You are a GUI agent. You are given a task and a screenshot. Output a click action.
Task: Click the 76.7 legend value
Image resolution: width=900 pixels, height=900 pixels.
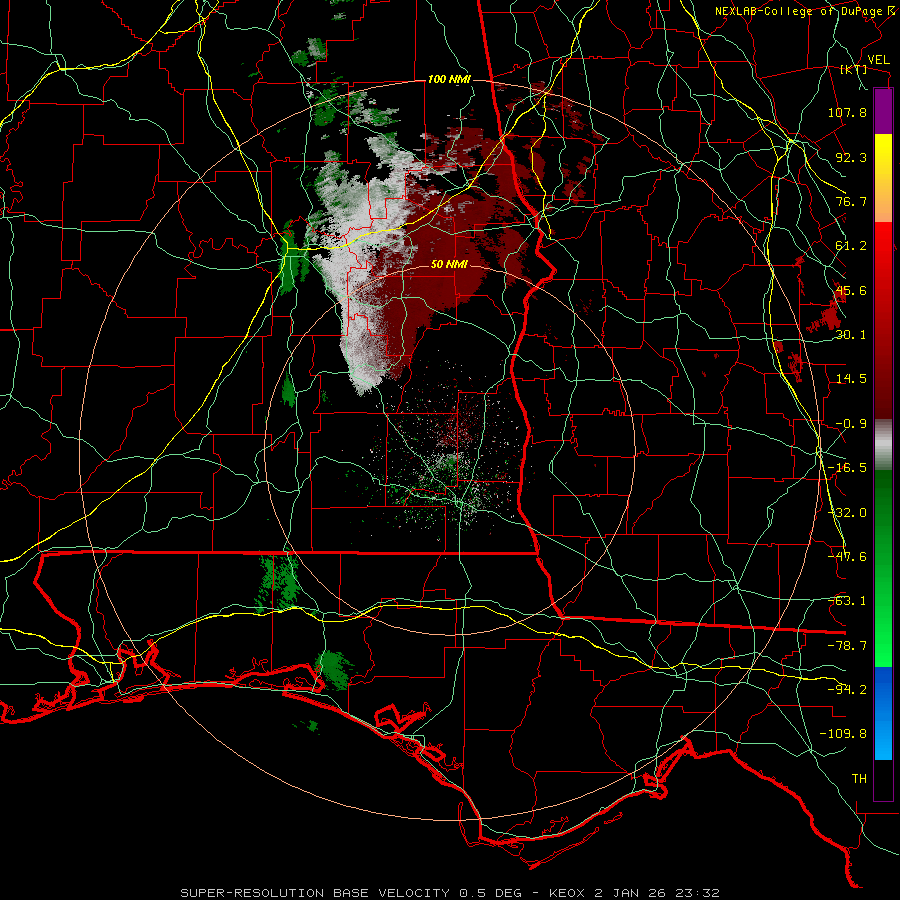[x=851, y=201]
